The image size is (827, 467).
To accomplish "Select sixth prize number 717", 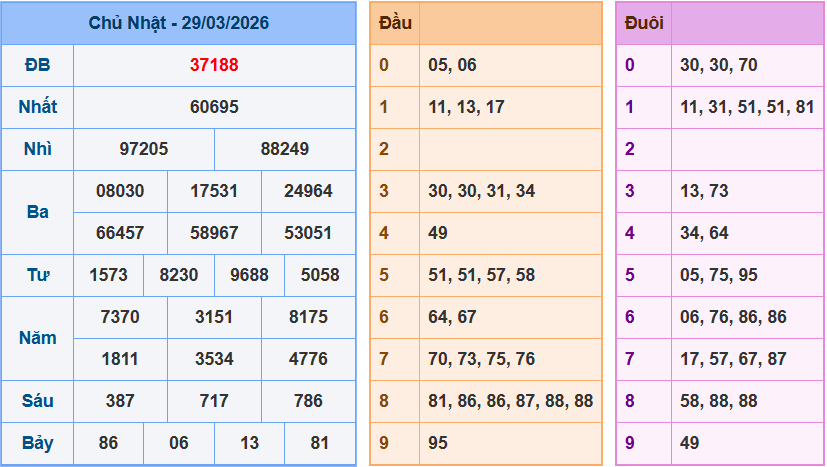I will point(214,401).
